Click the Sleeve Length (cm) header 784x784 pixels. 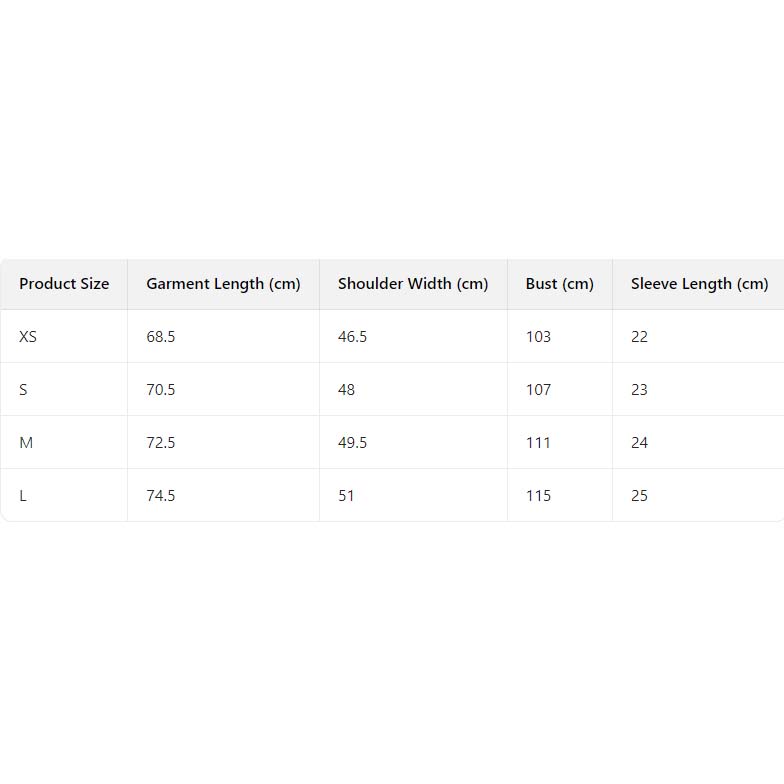[x=699, y=284]
